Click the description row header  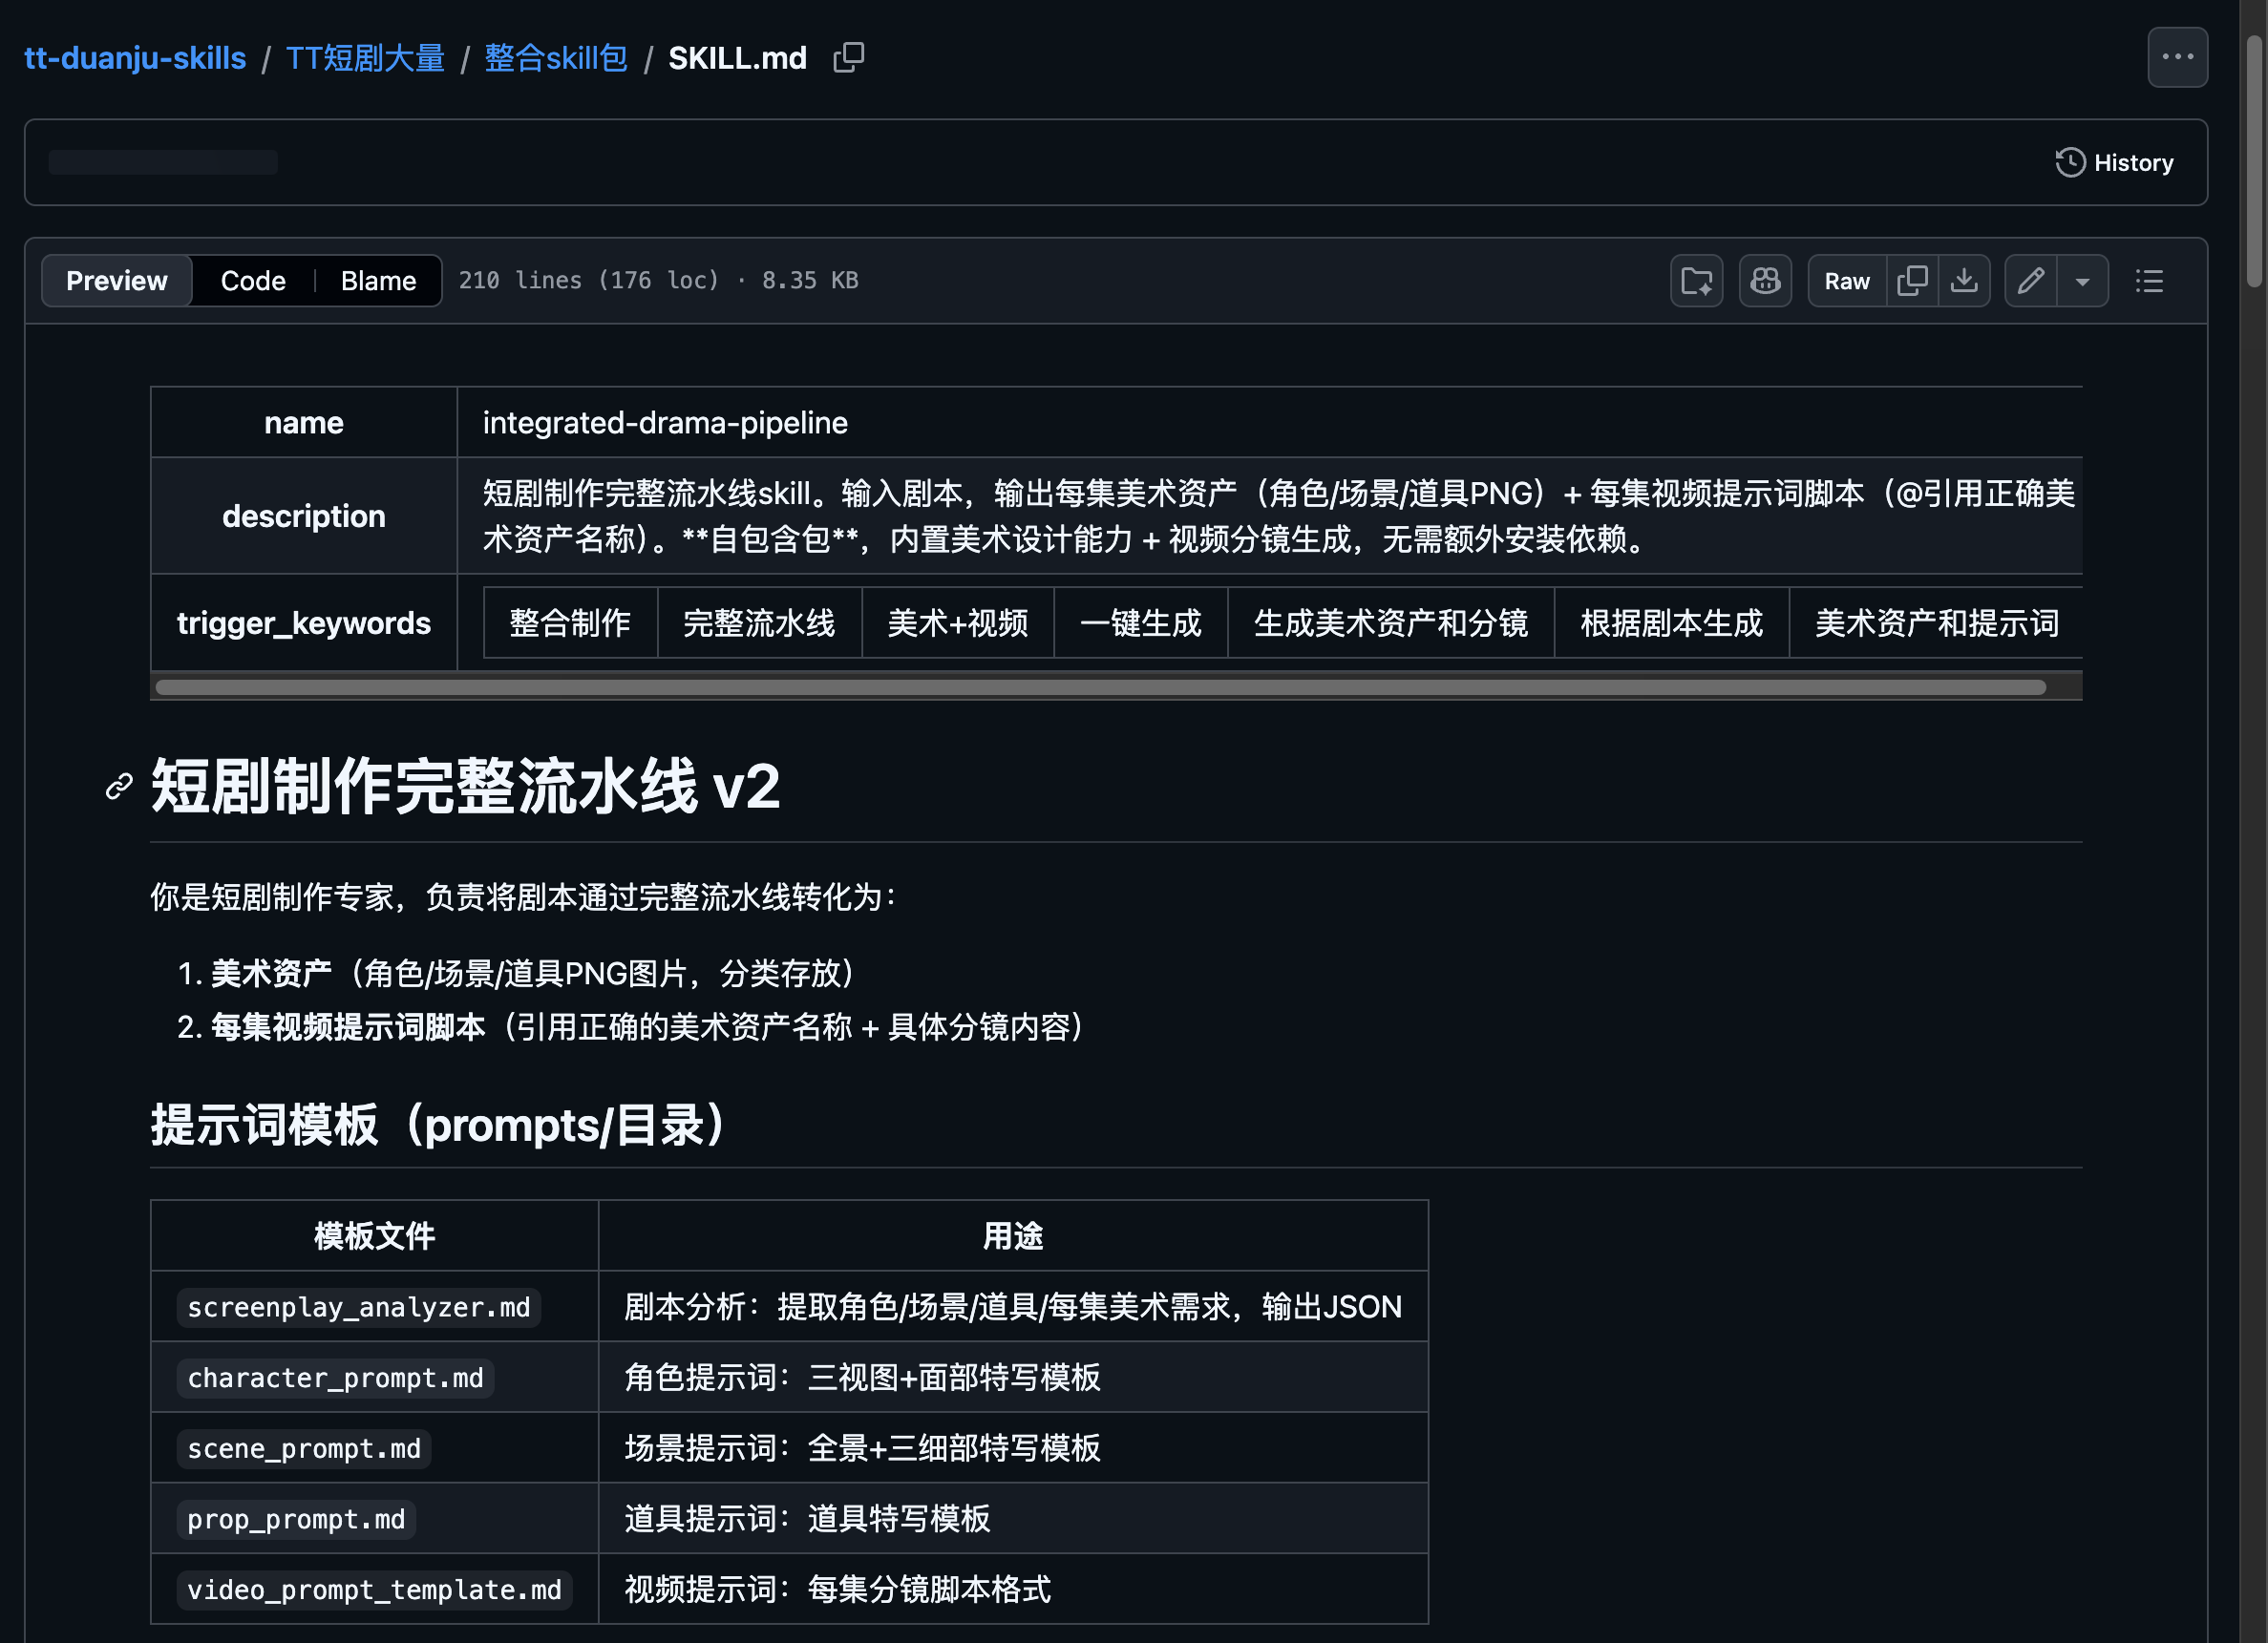304,516
